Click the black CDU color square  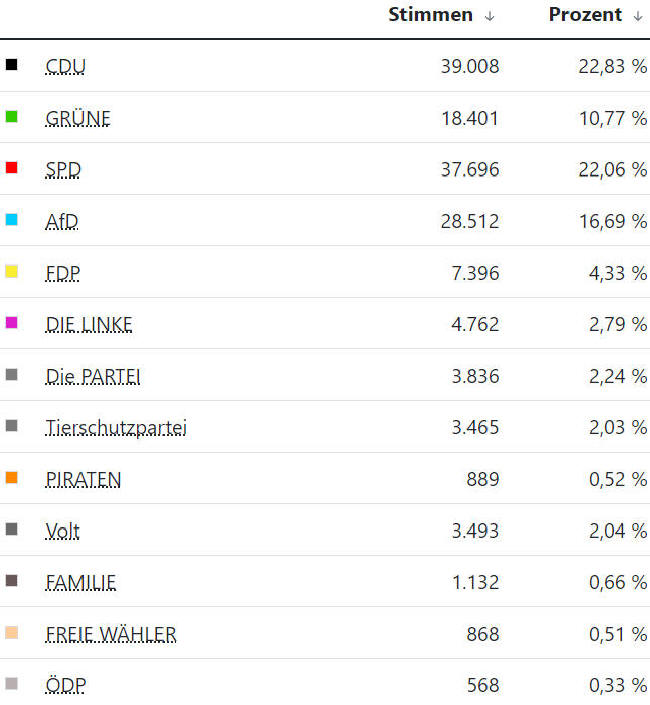[11, 64]
